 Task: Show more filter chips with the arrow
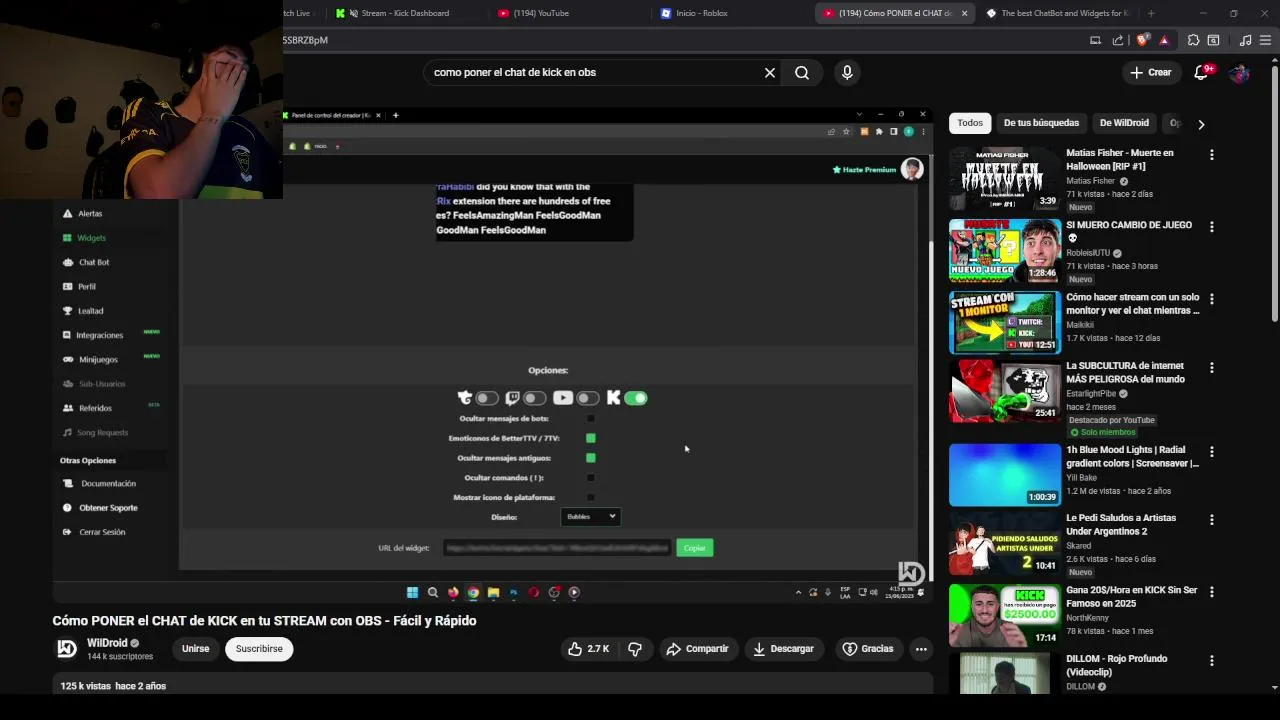click(1201, 124)
